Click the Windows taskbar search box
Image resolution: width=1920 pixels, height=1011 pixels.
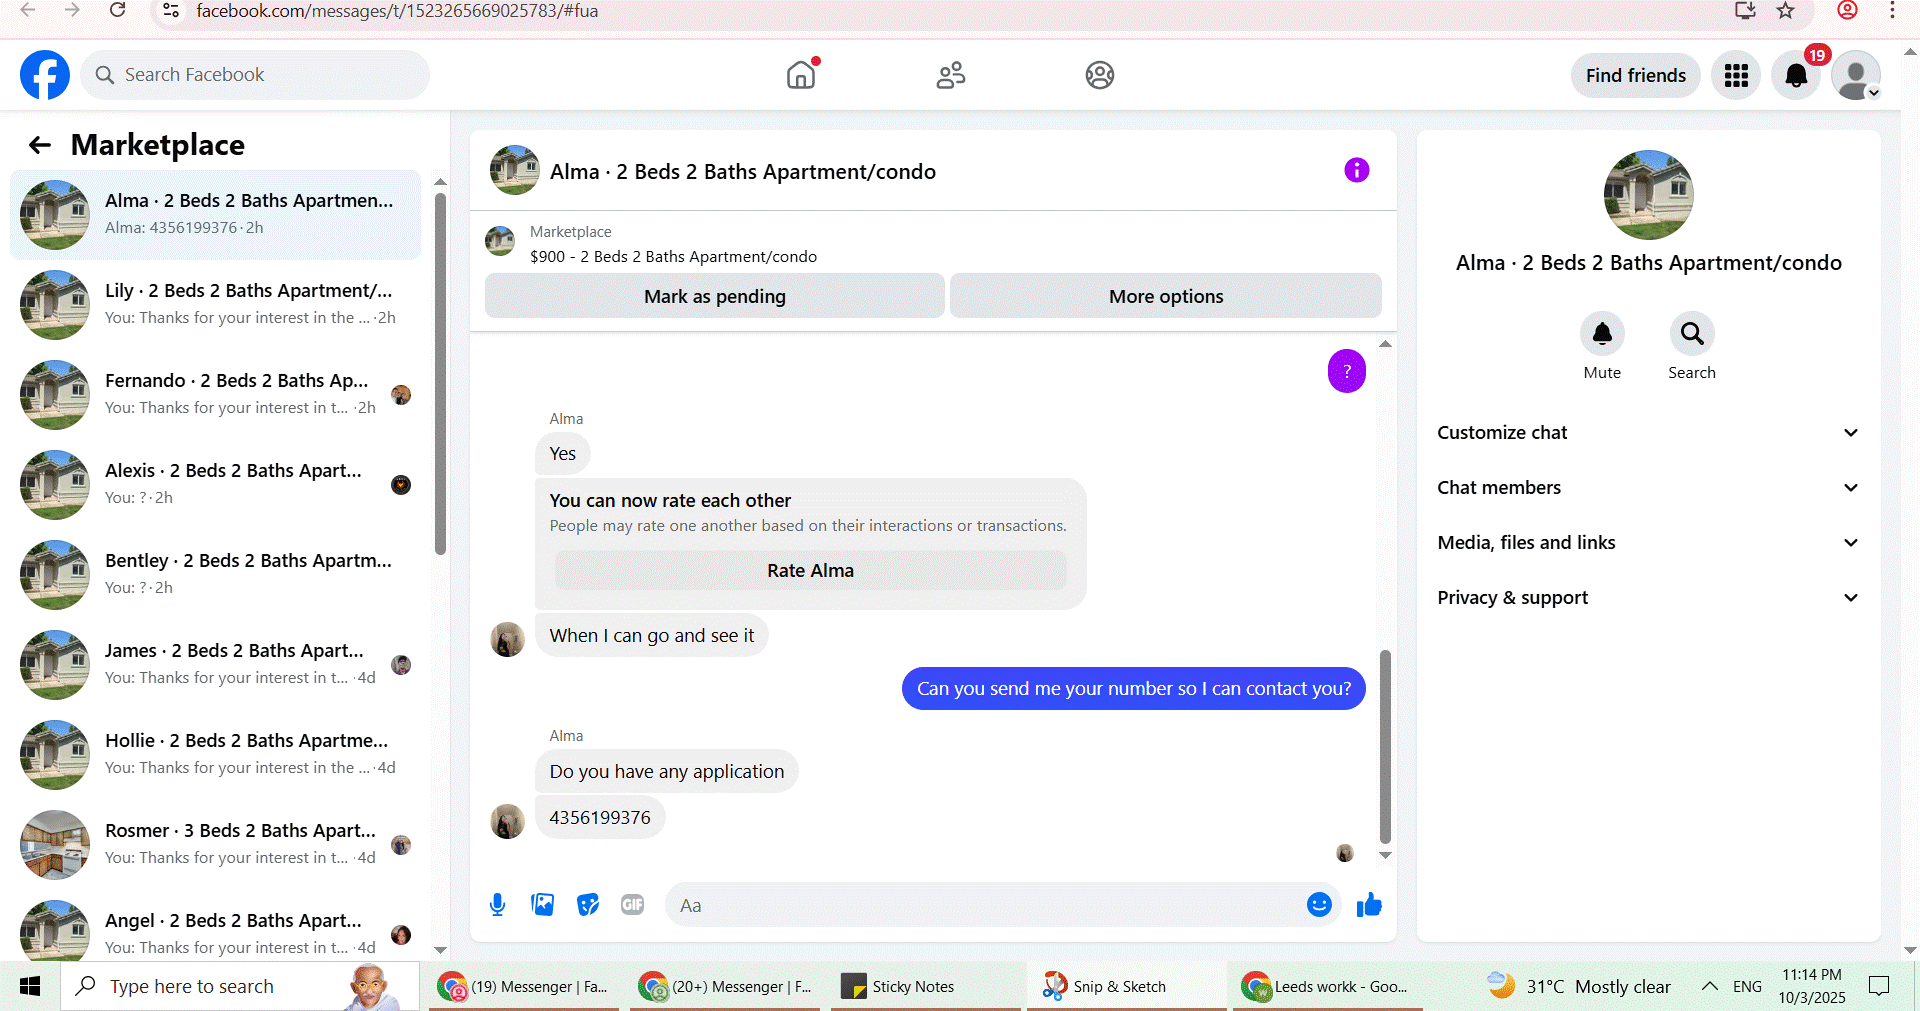[x=240, y=986]
